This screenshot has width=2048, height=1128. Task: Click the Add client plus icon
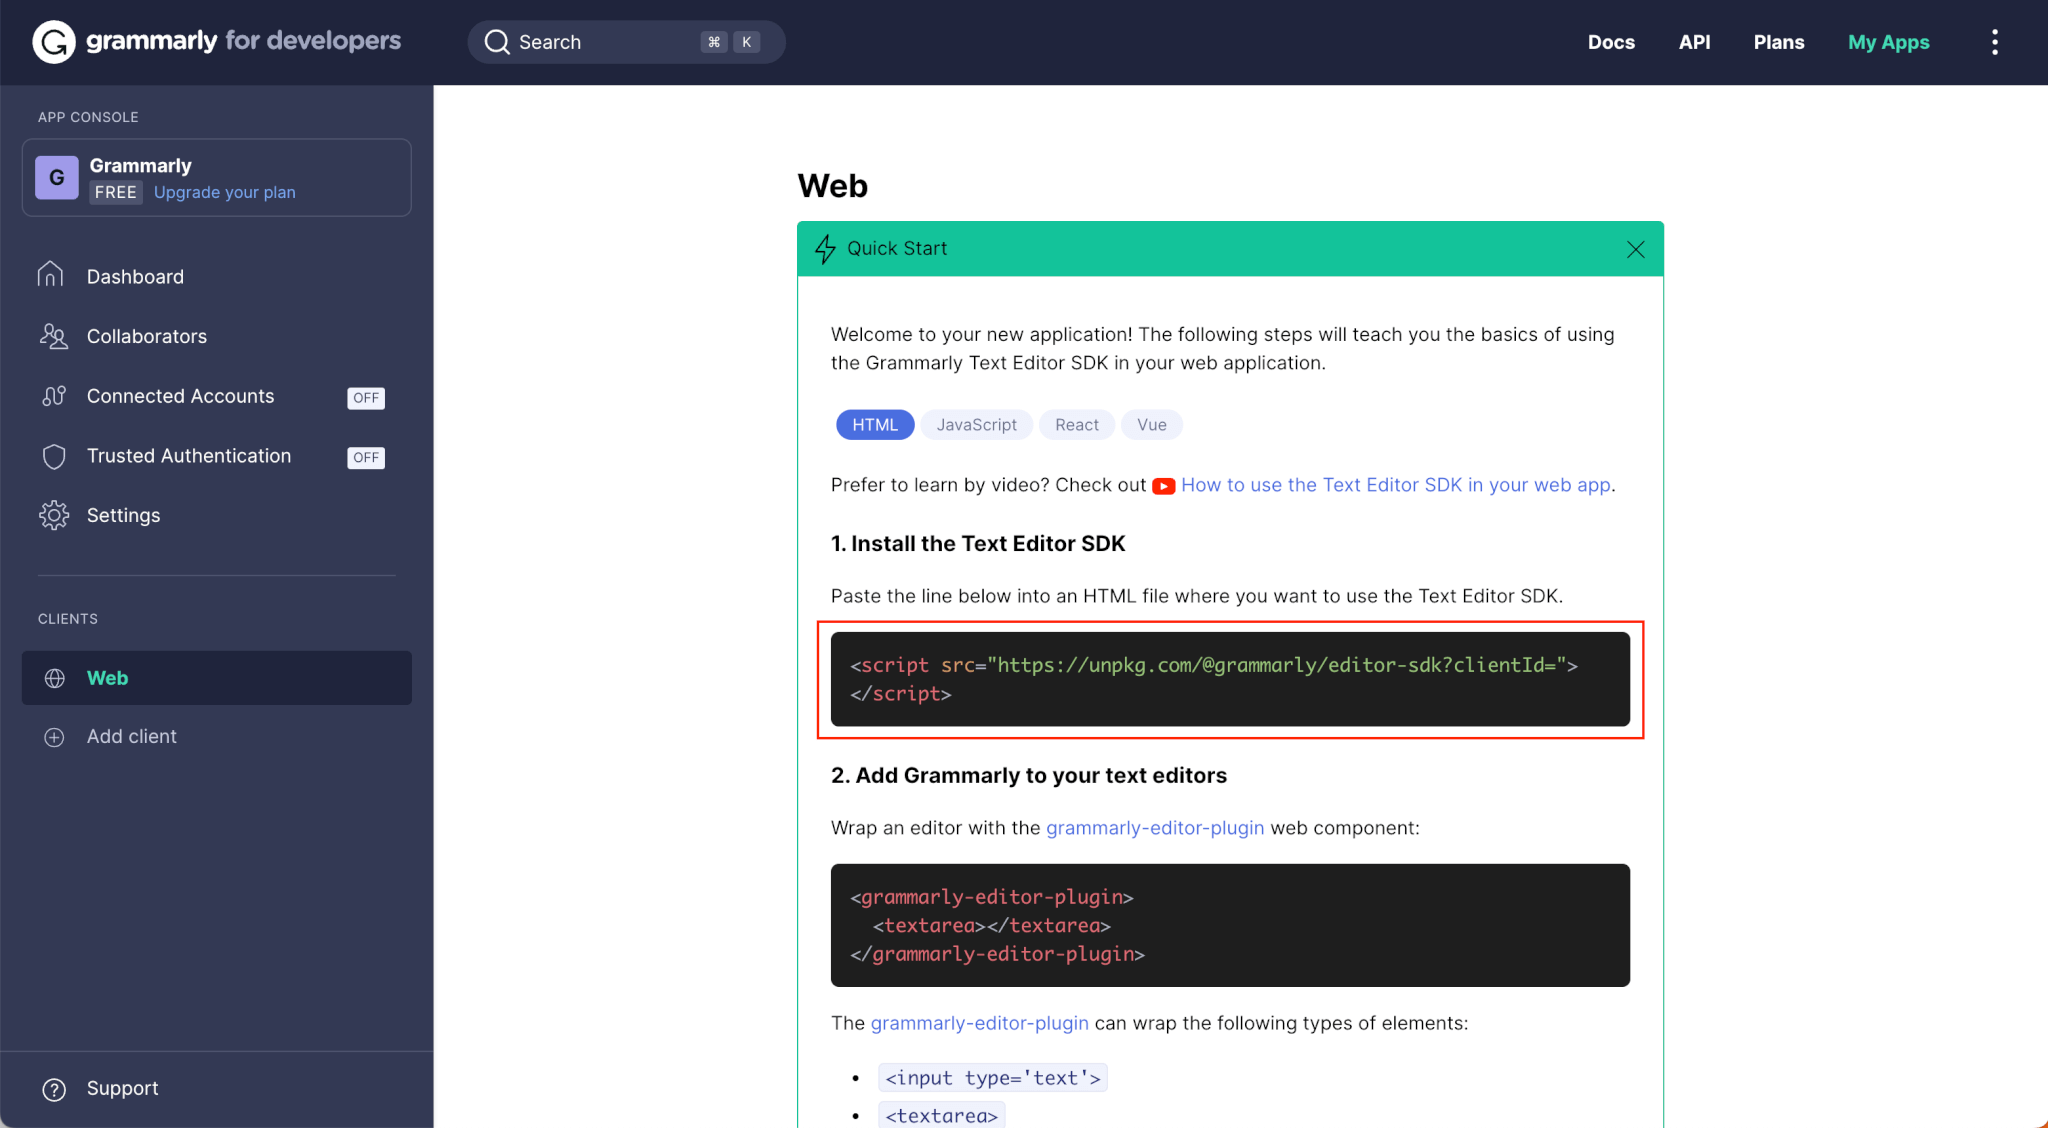55,737
